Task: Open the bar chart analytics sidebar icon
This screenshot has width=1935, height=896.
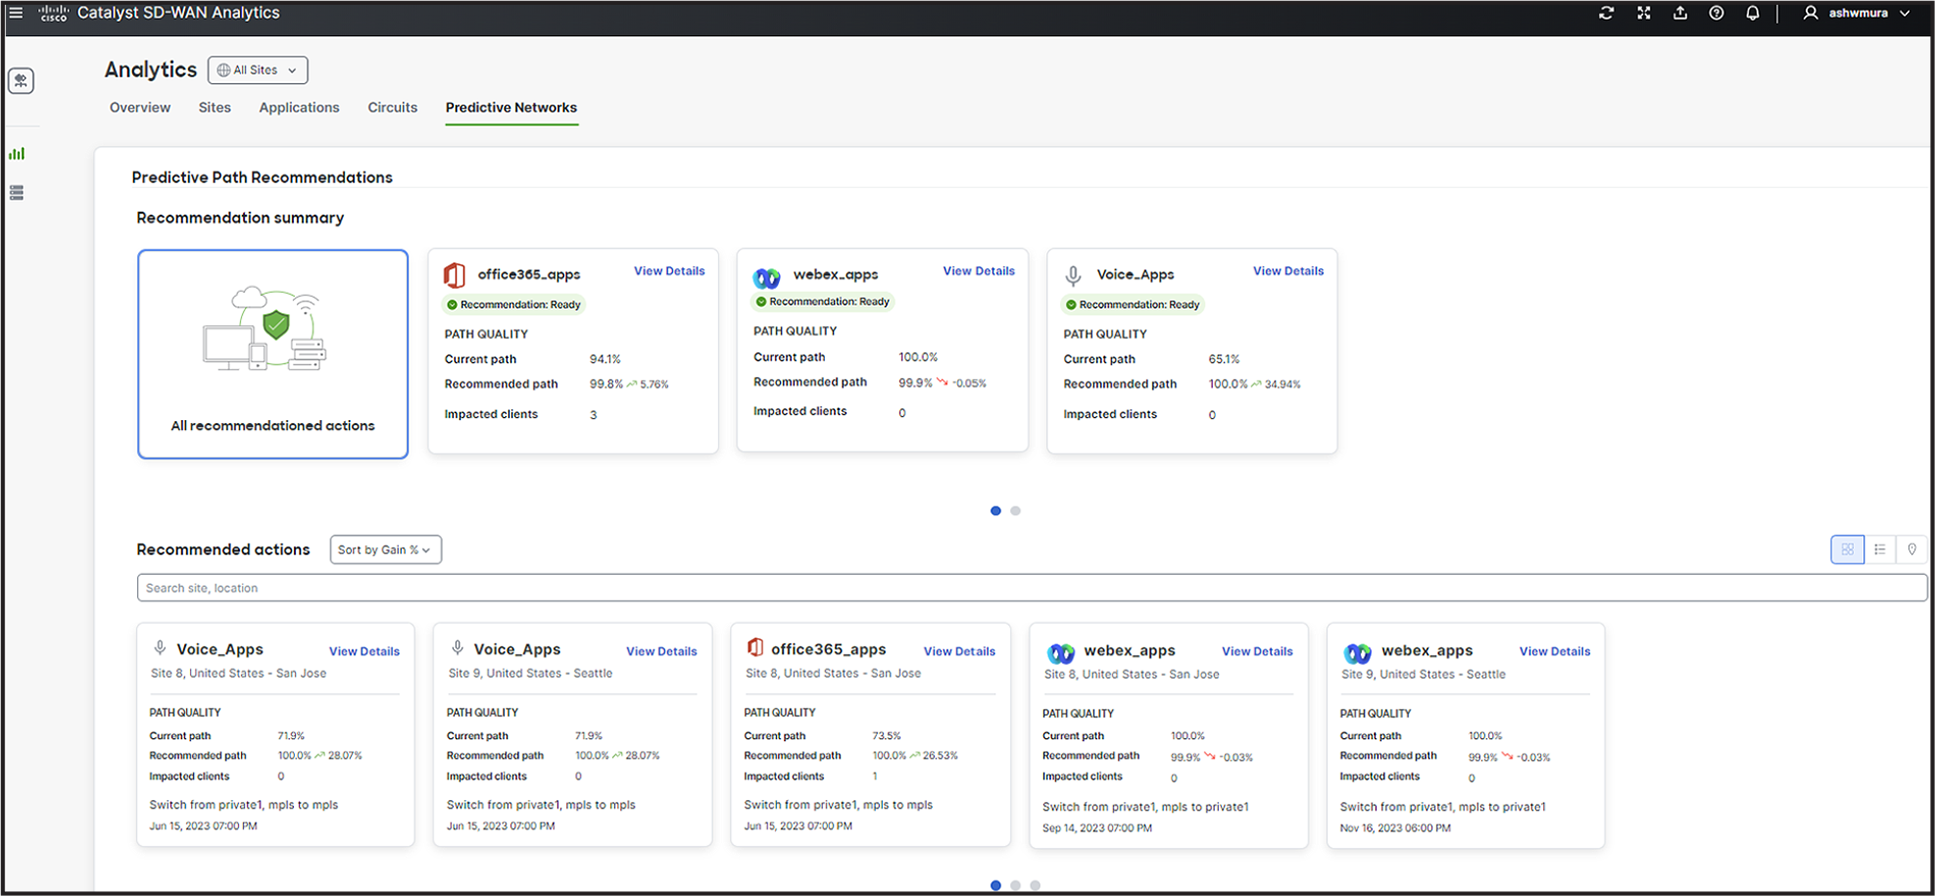Action: pyautogui.click(x=17, y=154)
